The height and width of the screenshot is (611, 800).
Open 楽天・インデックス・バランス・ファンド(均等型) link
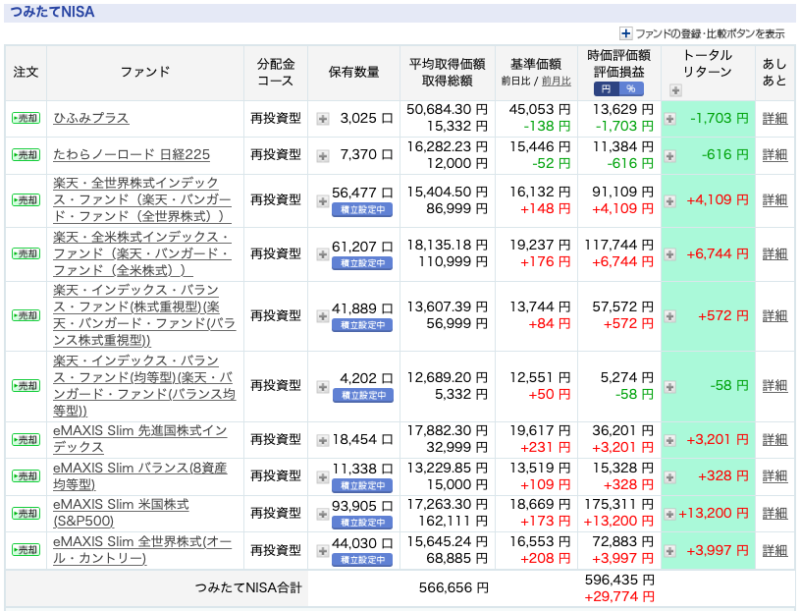pos(144,386)
